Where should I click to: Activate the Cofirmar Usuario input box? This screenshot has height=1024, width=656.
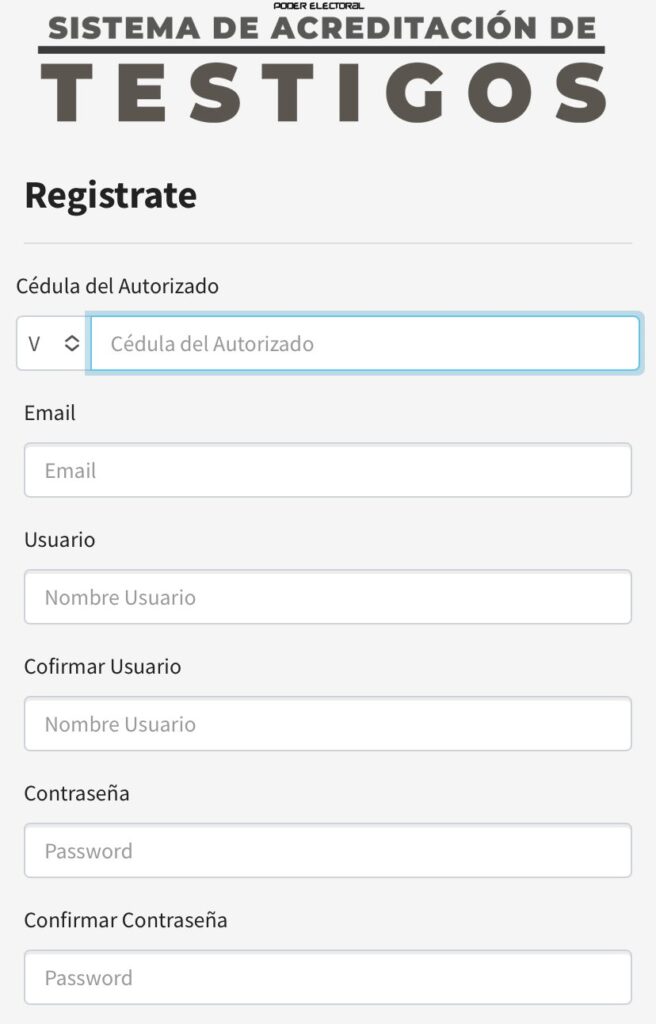328,724
